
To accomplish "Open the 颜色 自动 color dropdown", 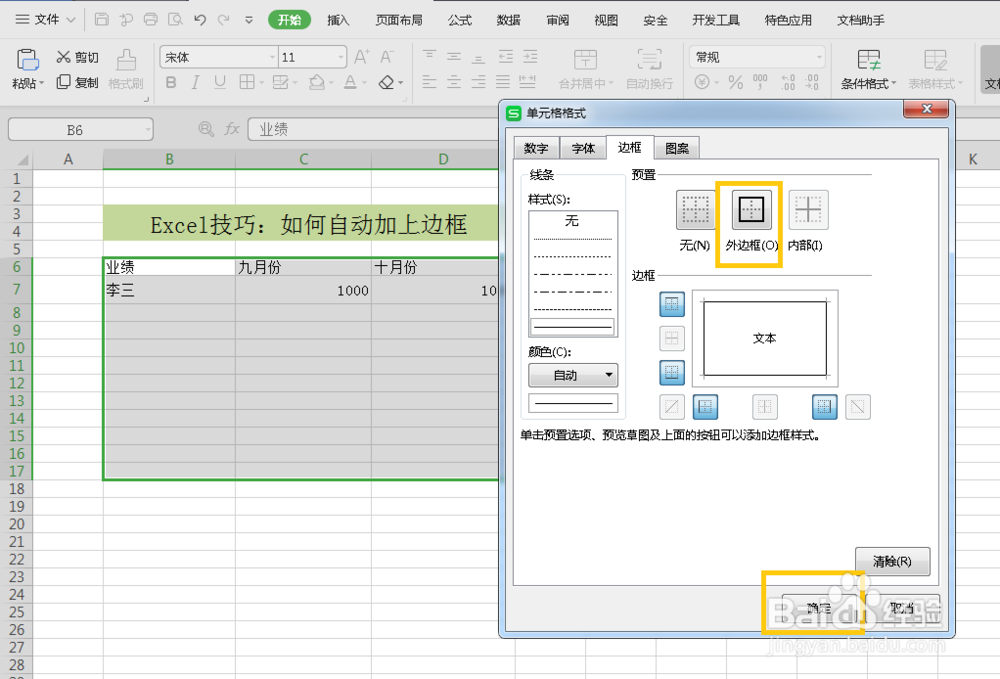I will click(573, 375).
